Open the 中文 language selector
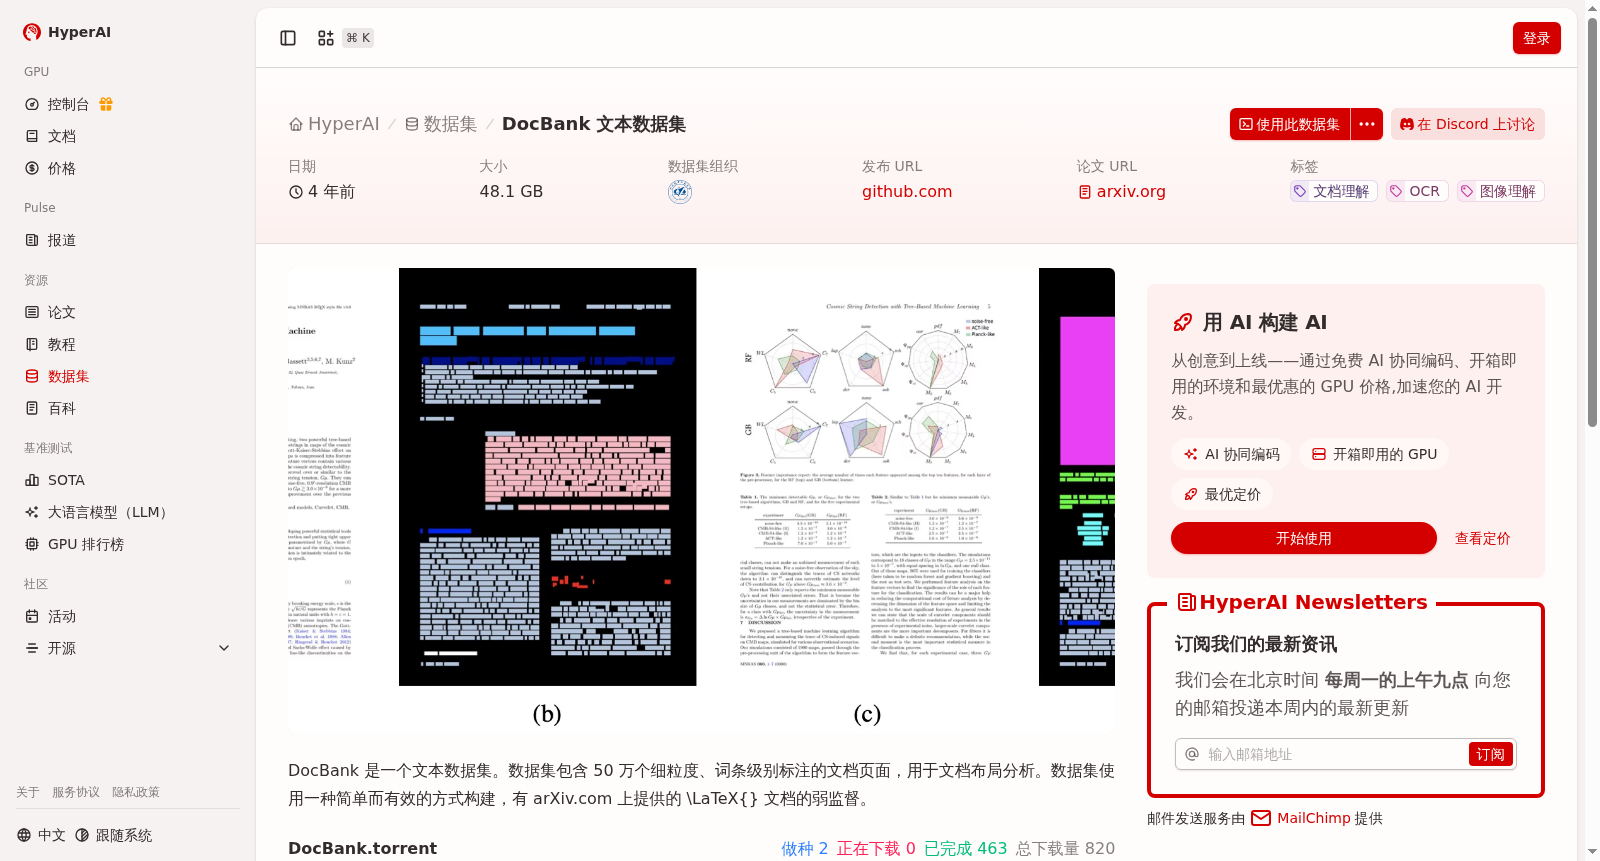The image size is (1600, 861). coord(41,835)
